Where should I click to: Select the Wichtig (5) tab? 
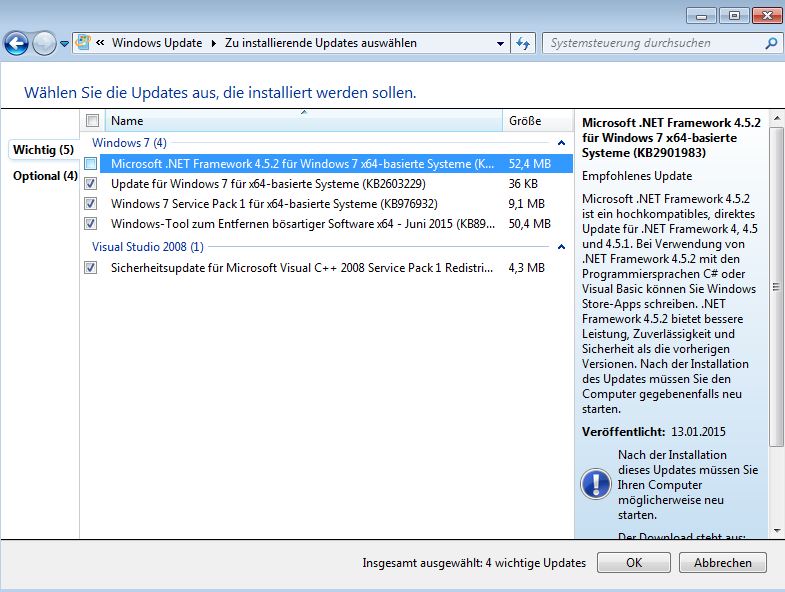click(x=44, y=150)
